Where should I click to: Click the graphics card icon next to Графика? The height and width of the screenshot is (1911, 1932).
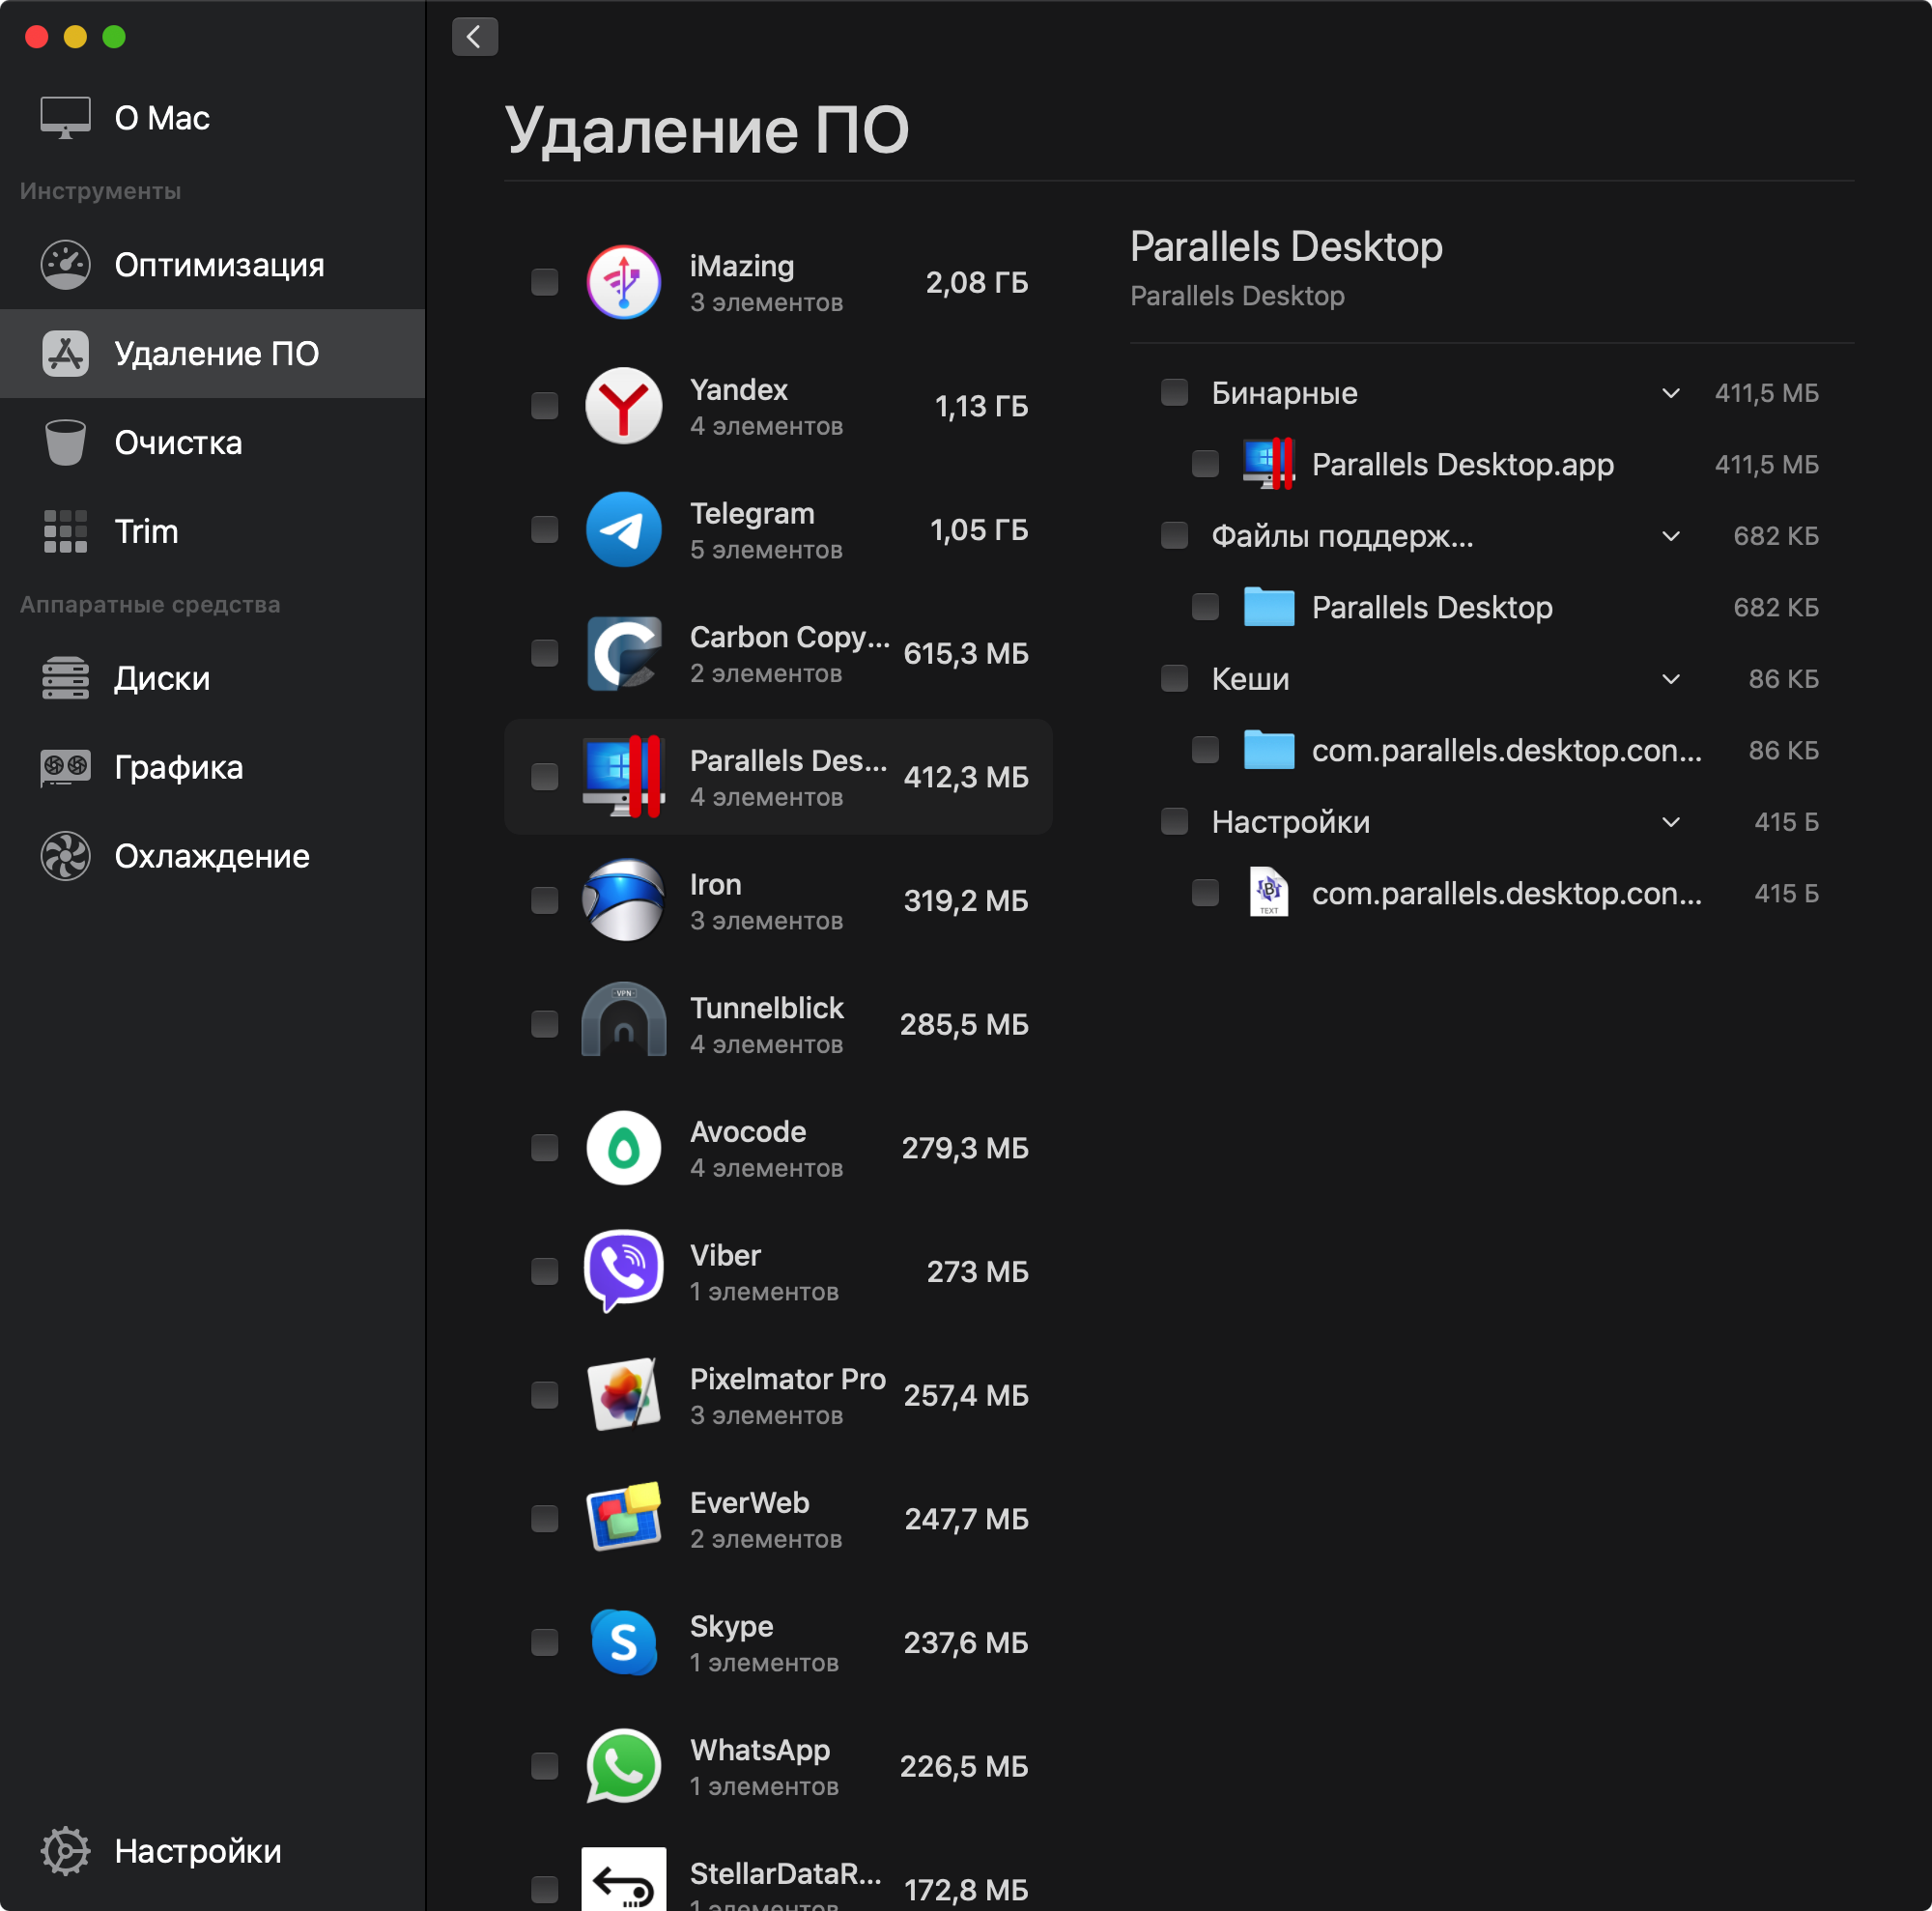(65, 767)
